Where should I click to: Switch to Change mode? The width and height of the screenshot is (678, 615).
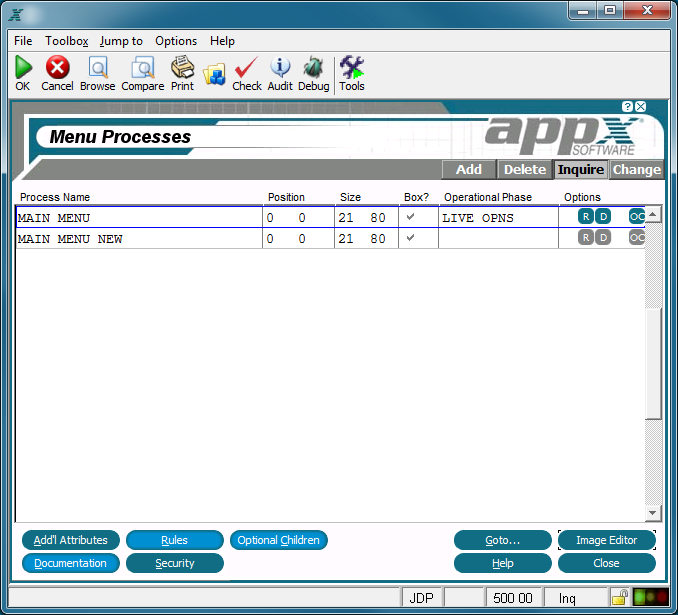pyautogui.click(x=636, y=170)
